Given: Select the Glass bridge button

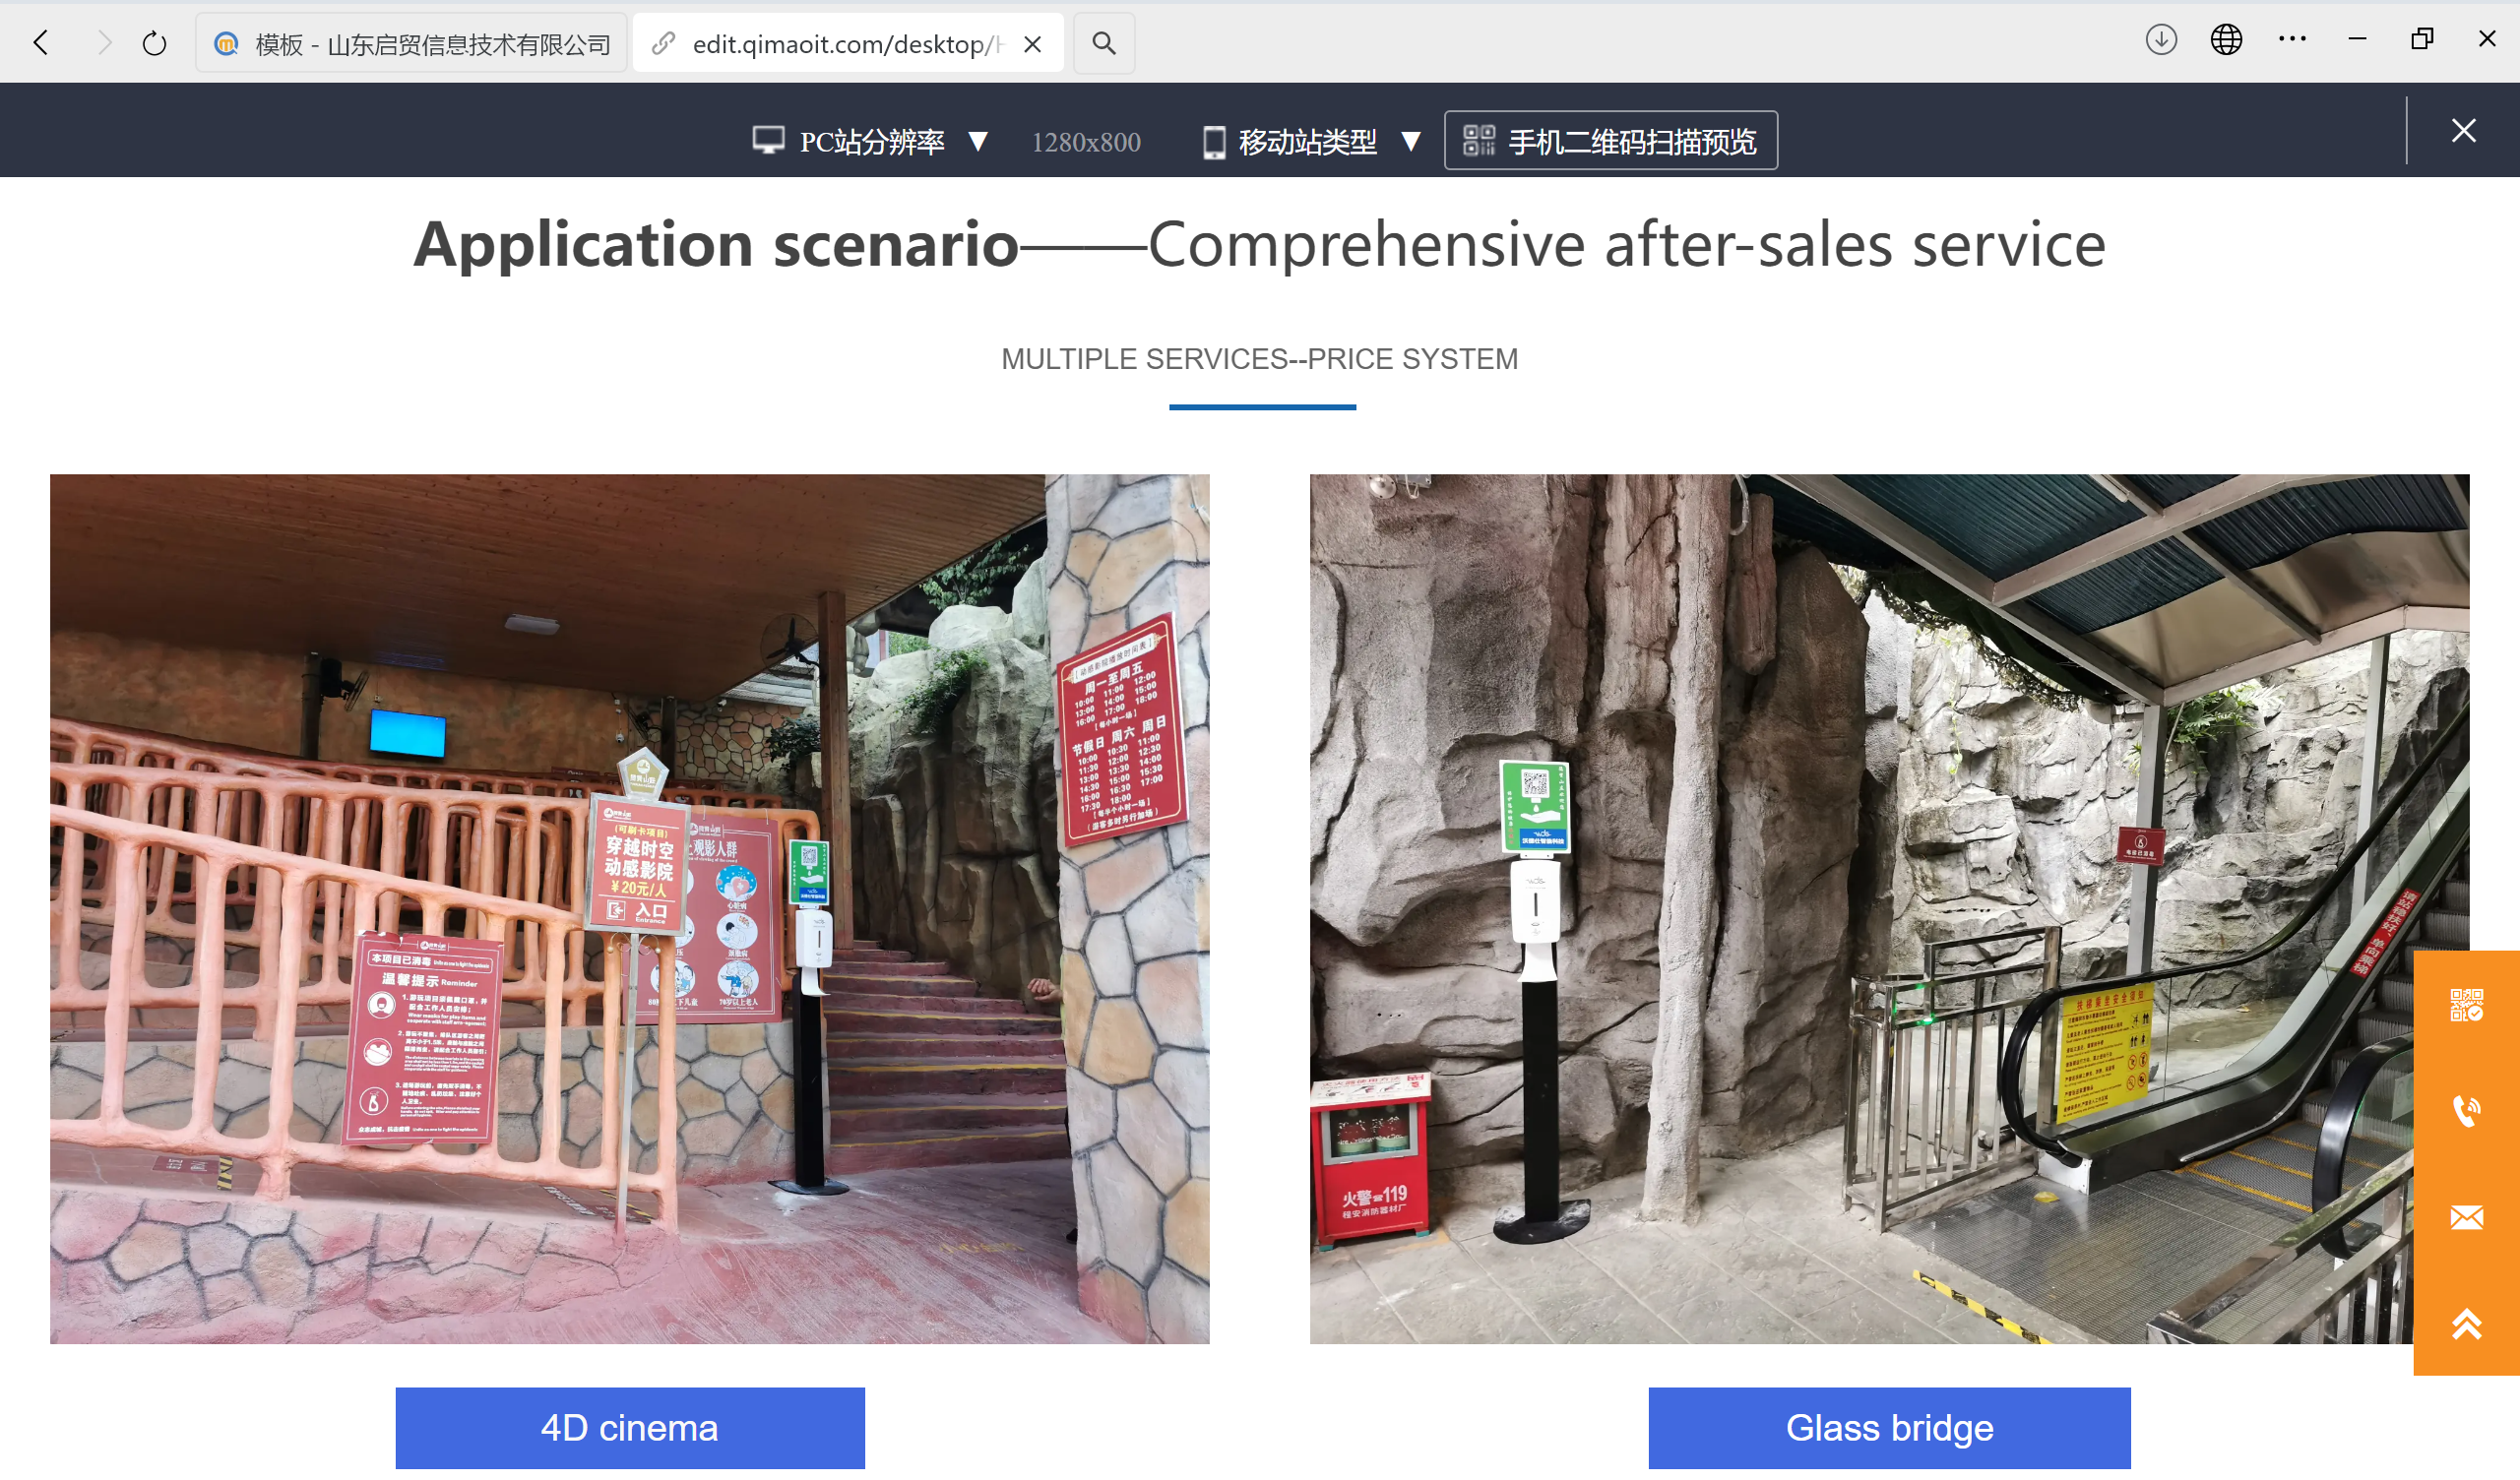Looking at the screenshot, I should 1889,1427.
